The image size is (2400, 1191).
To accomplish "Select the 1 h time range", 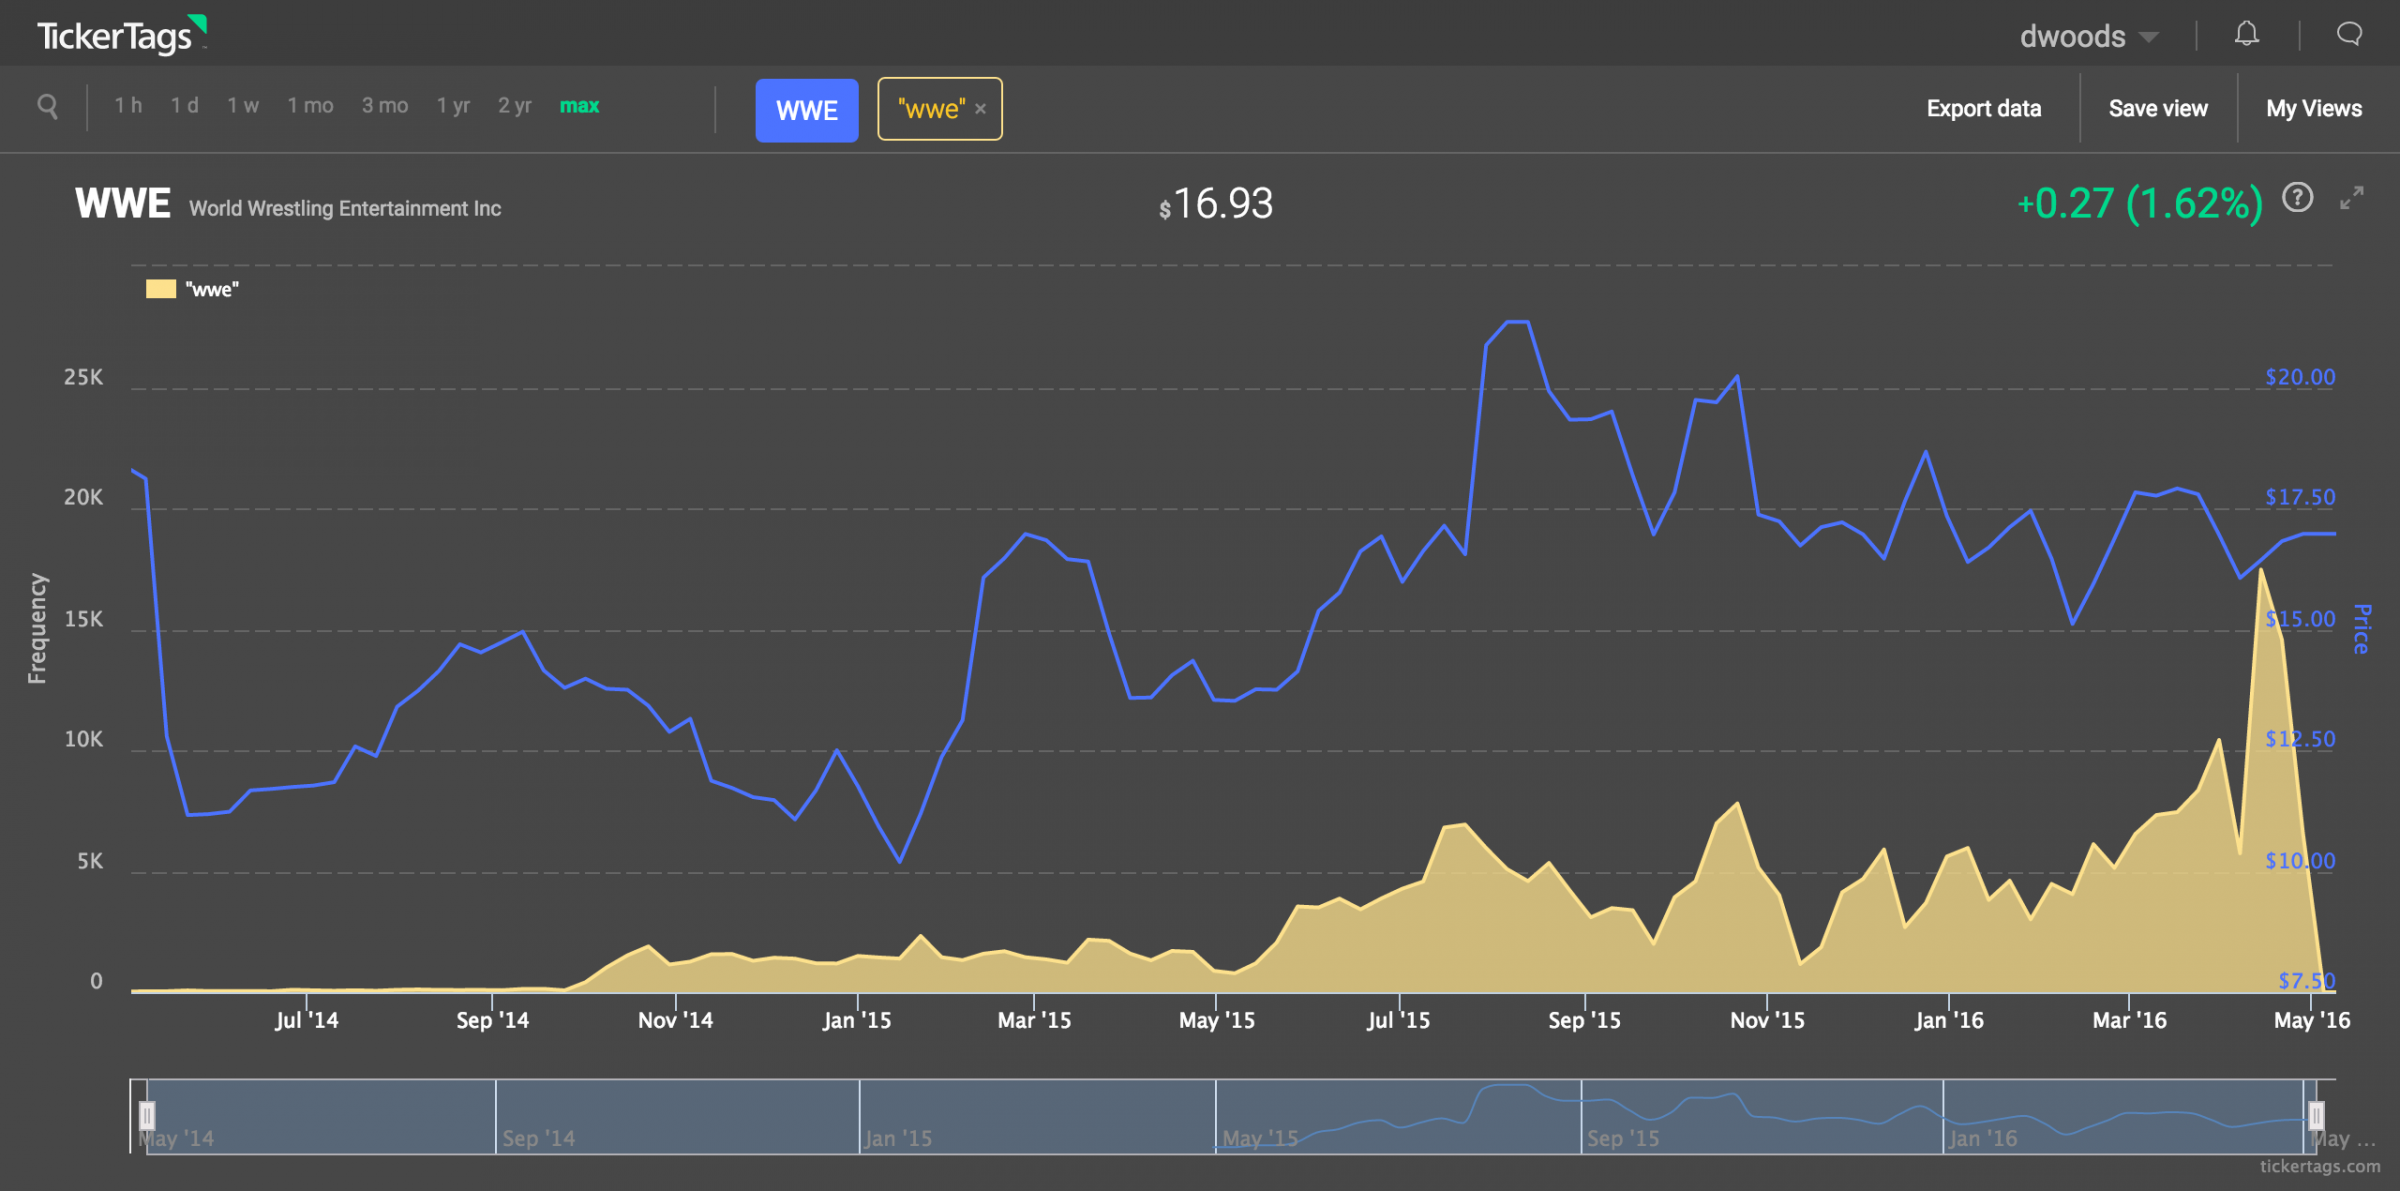I will coord(128,105).
